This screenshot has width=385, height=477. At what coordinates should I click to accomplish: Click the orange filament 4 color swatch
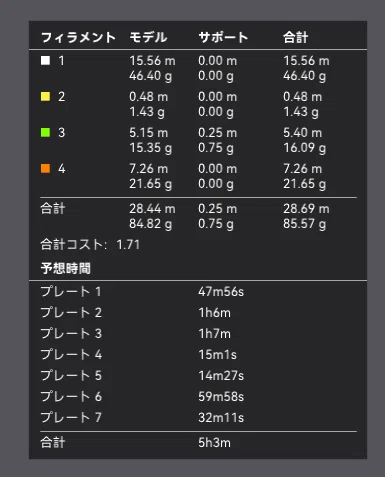pyautogui.click(x=45, y=169)
